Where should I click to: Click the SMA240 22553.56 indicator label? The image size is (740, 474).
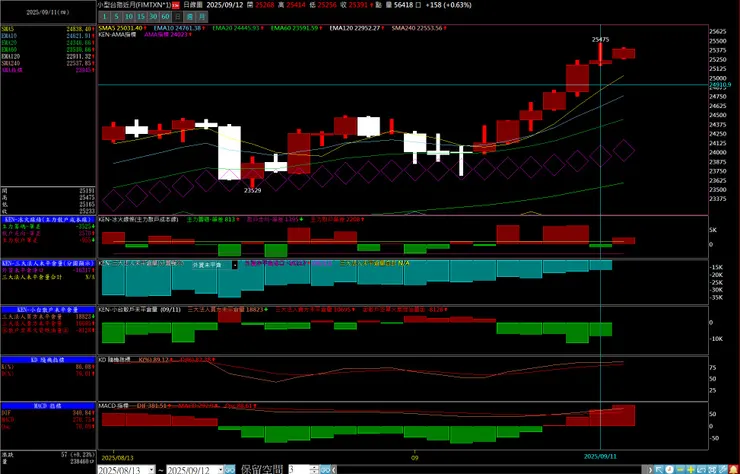pos(419,28)
